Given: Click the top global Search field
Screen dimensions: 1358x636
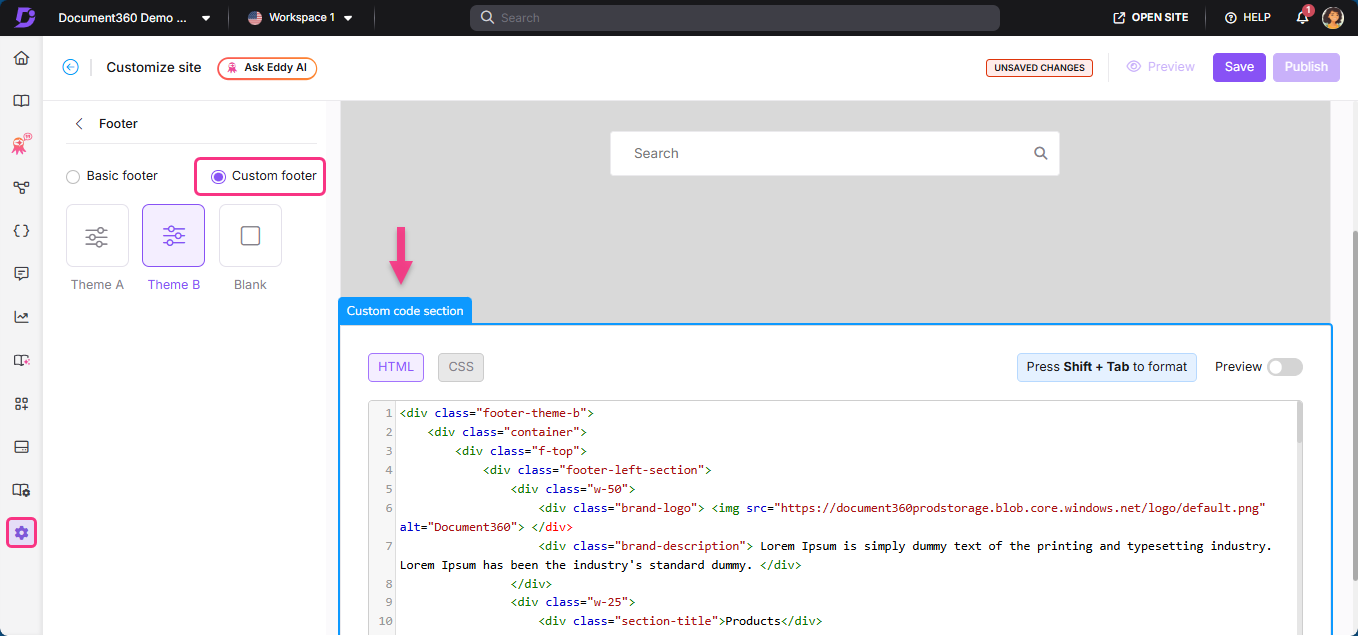Looking at the screenshot, I should [x=735, y=18].
